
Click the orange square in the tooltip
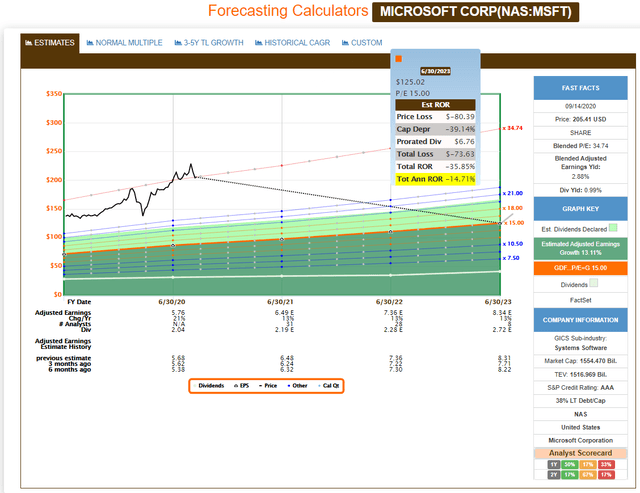[x=400, y=60]
